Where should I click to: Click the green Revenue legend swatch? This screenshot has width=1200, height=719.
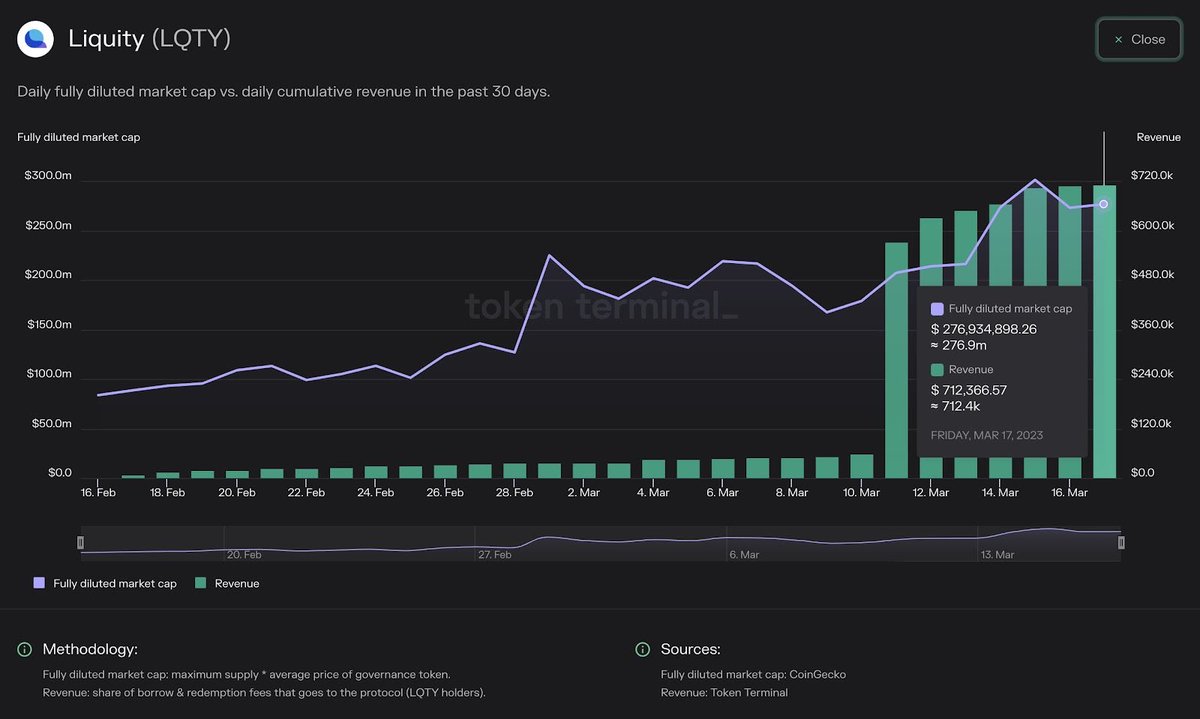pos(200,583)
